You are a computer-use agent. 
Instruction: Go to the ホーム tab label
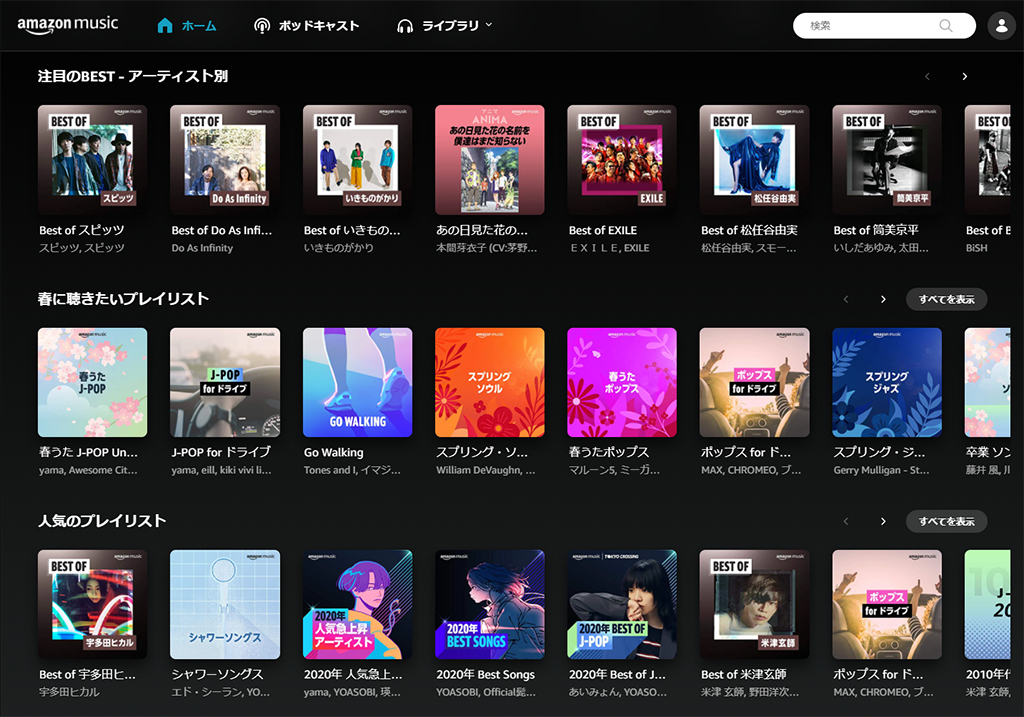pos(199,26)
